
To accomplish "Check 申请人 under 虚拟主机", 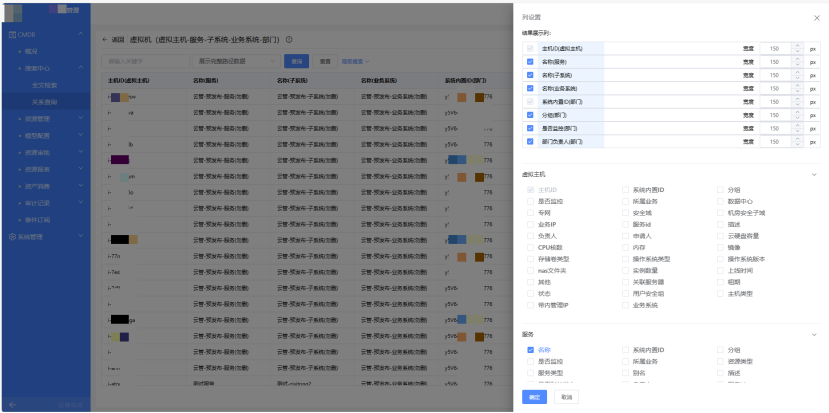I will (x=625, y=236).
